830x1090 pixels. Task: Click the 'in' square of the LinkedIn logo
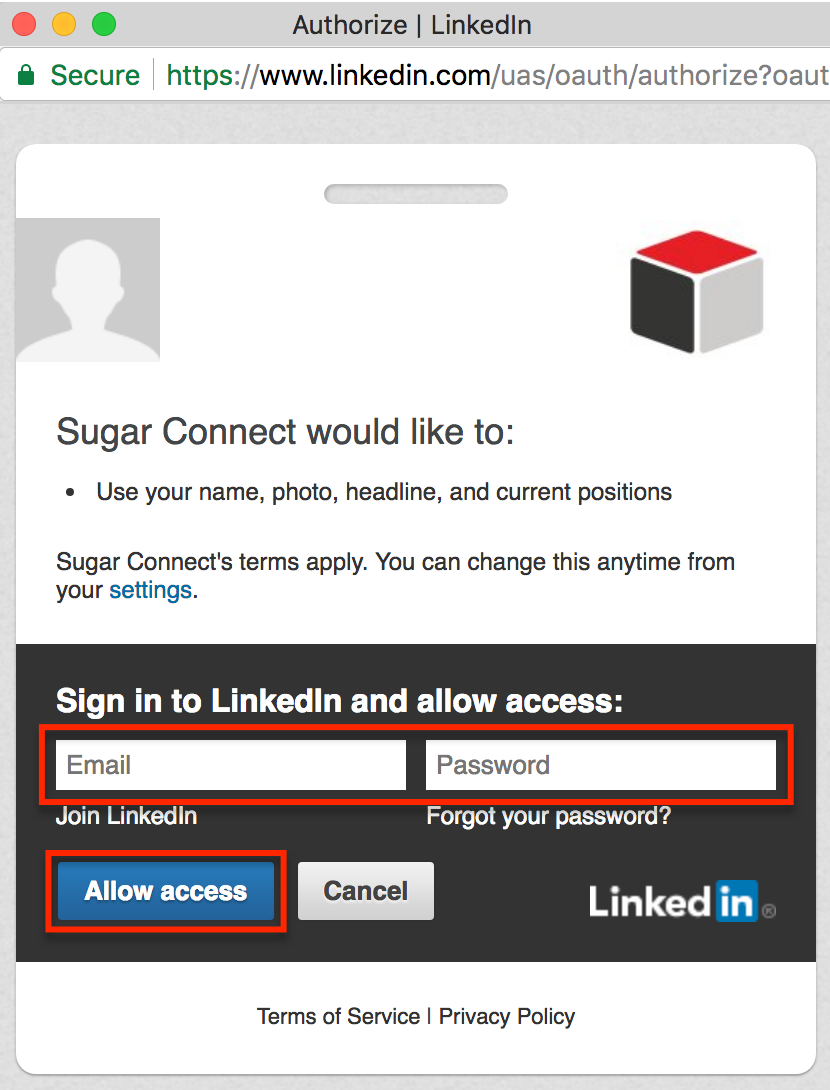pyautogui.click(x=737, y=902)
